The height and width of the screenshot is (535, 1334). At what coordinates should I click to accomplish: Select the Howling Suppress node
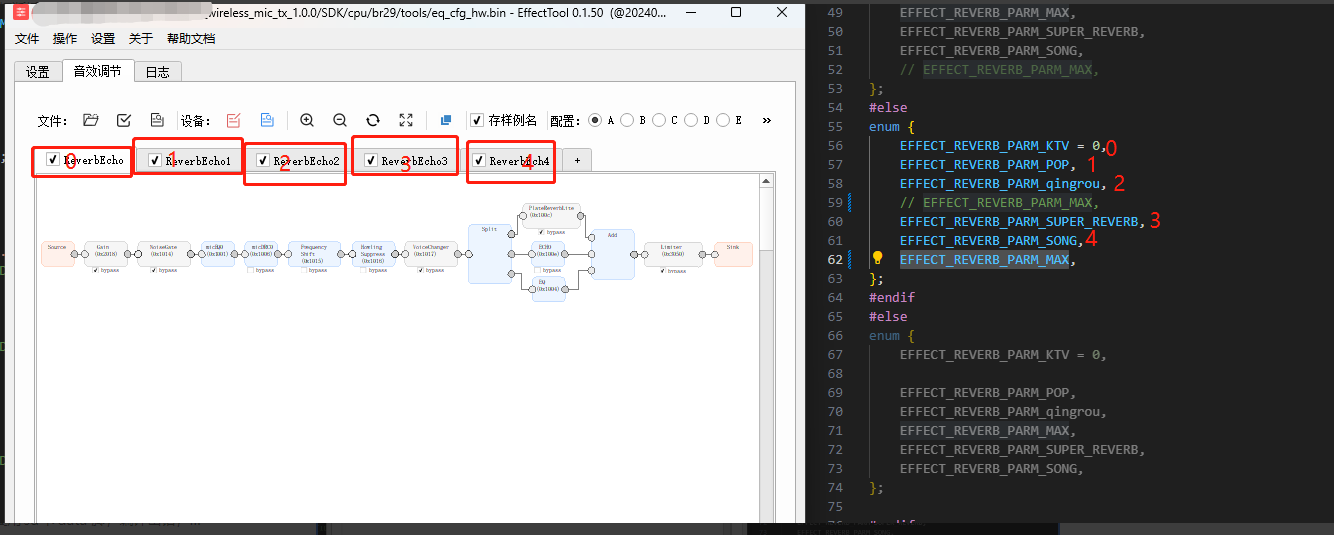pyautogui.click(x=373, y=254)
